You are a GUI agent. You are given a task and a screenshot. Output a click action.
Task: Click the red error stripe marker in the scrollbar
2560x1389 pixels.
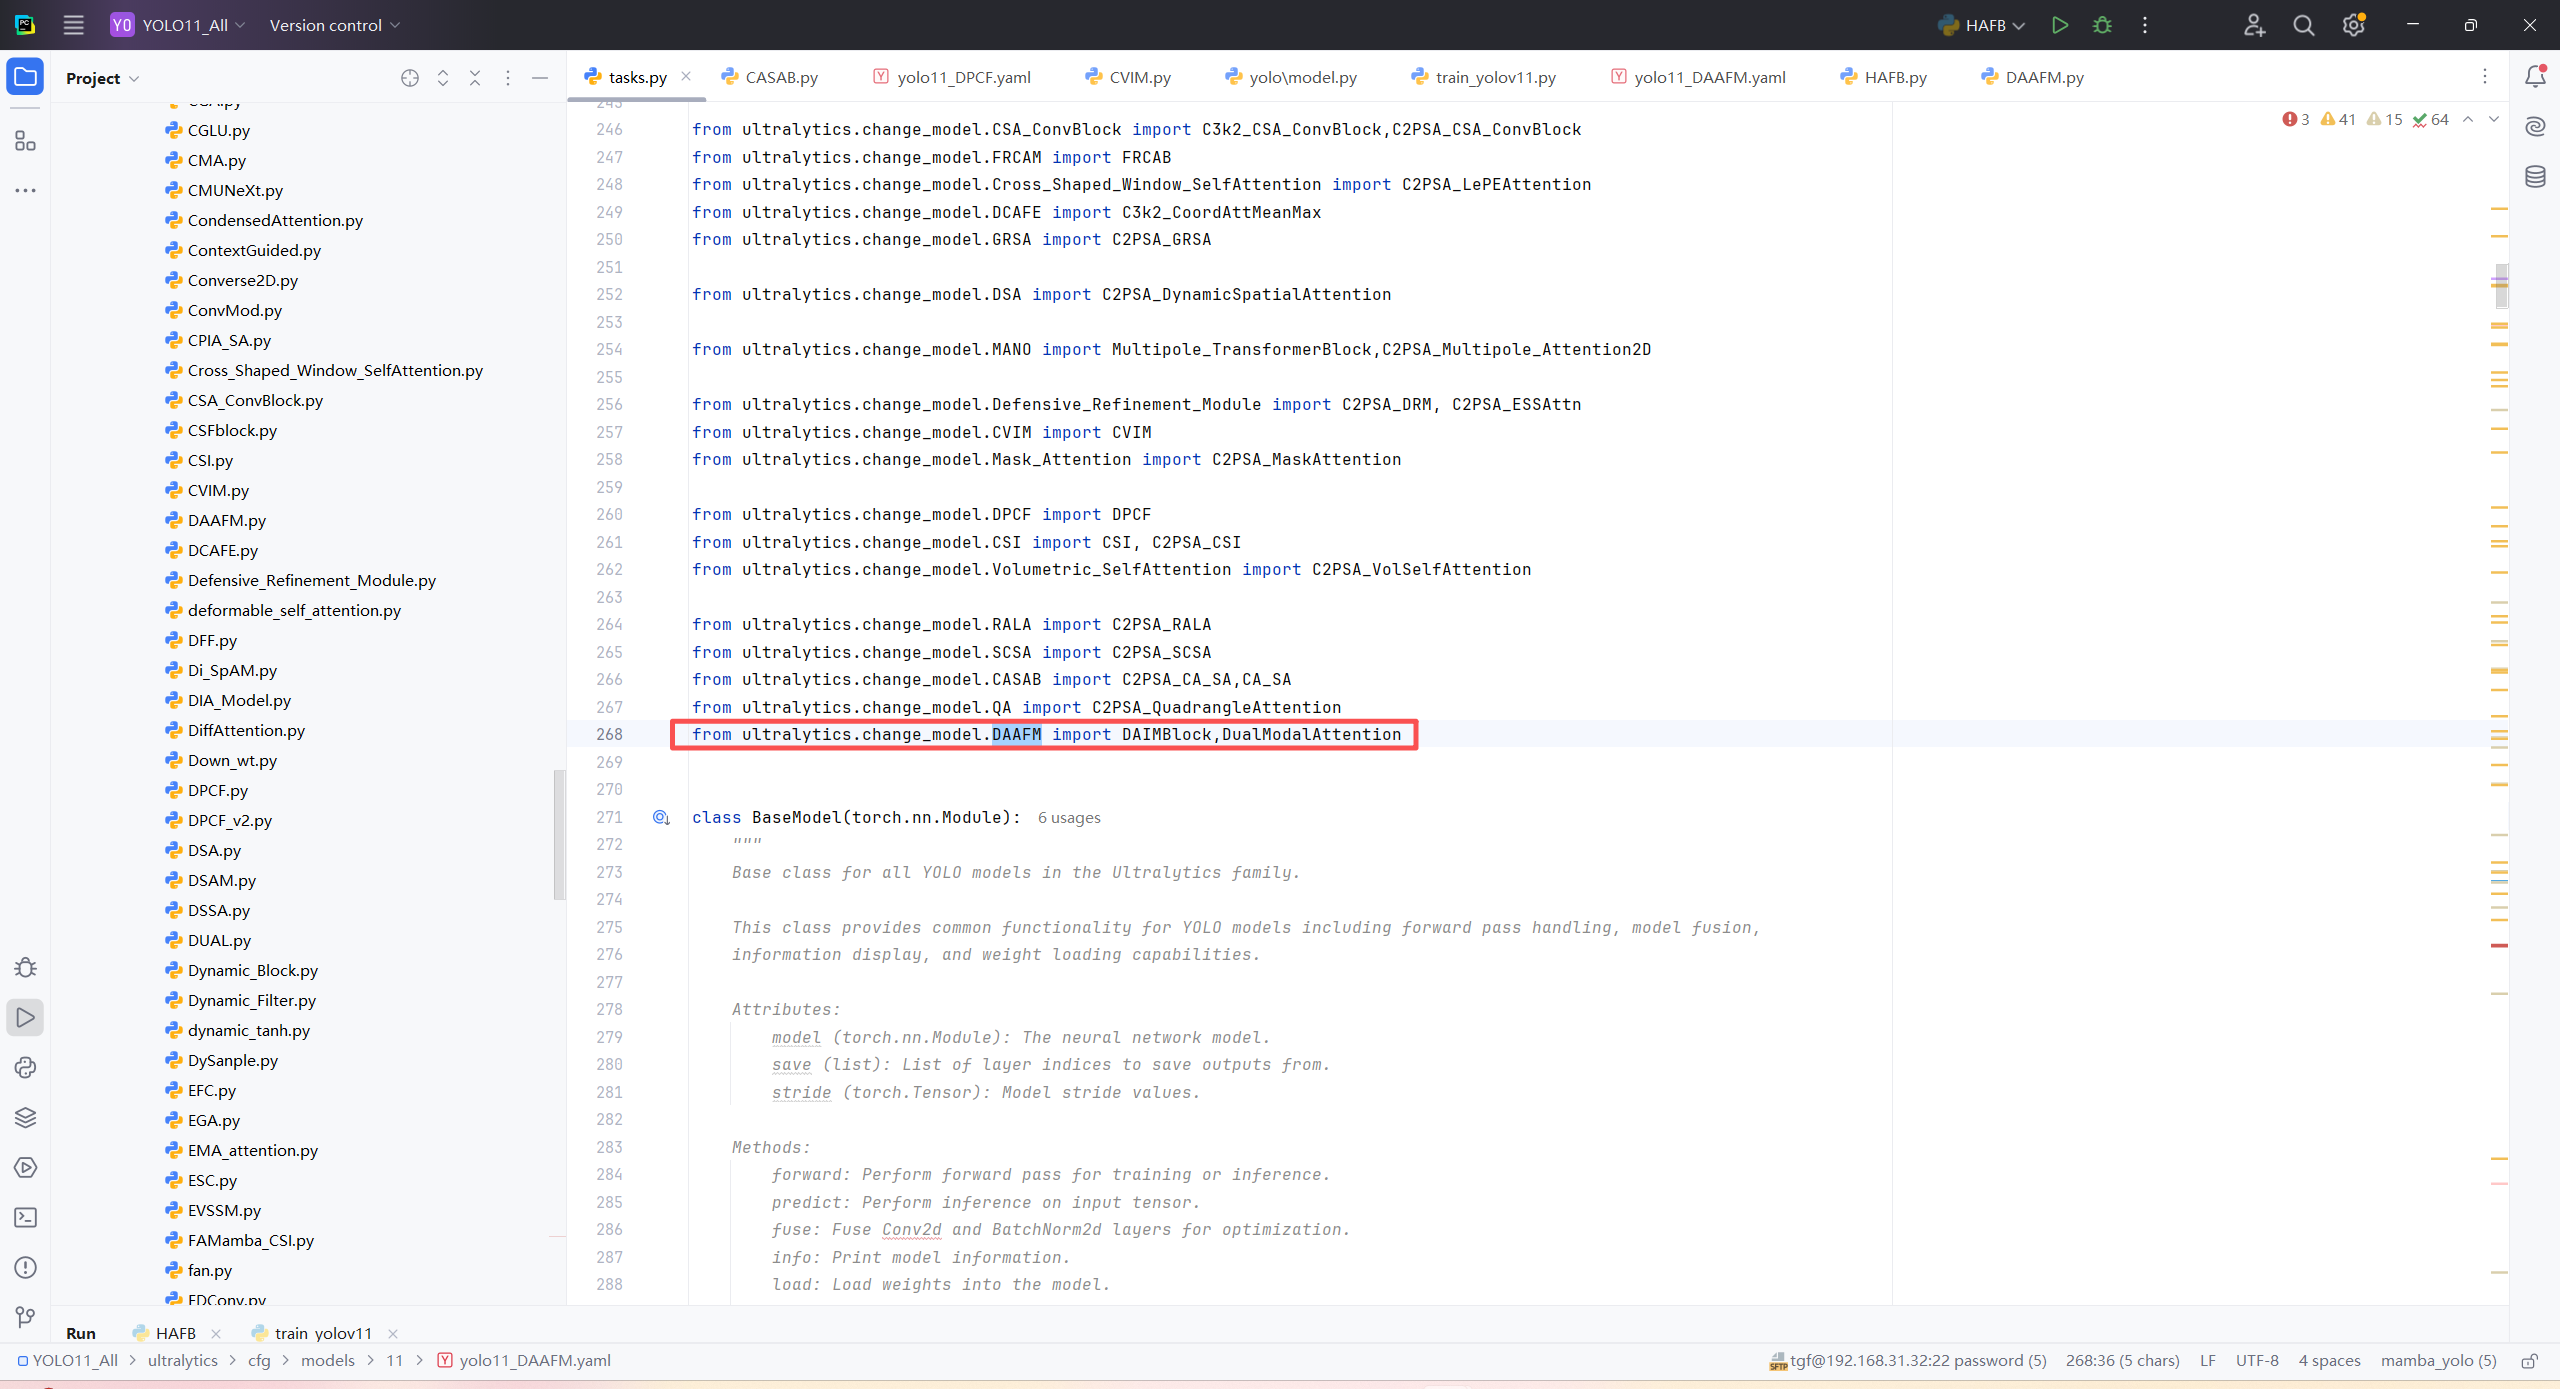(x=2499, y=945)
